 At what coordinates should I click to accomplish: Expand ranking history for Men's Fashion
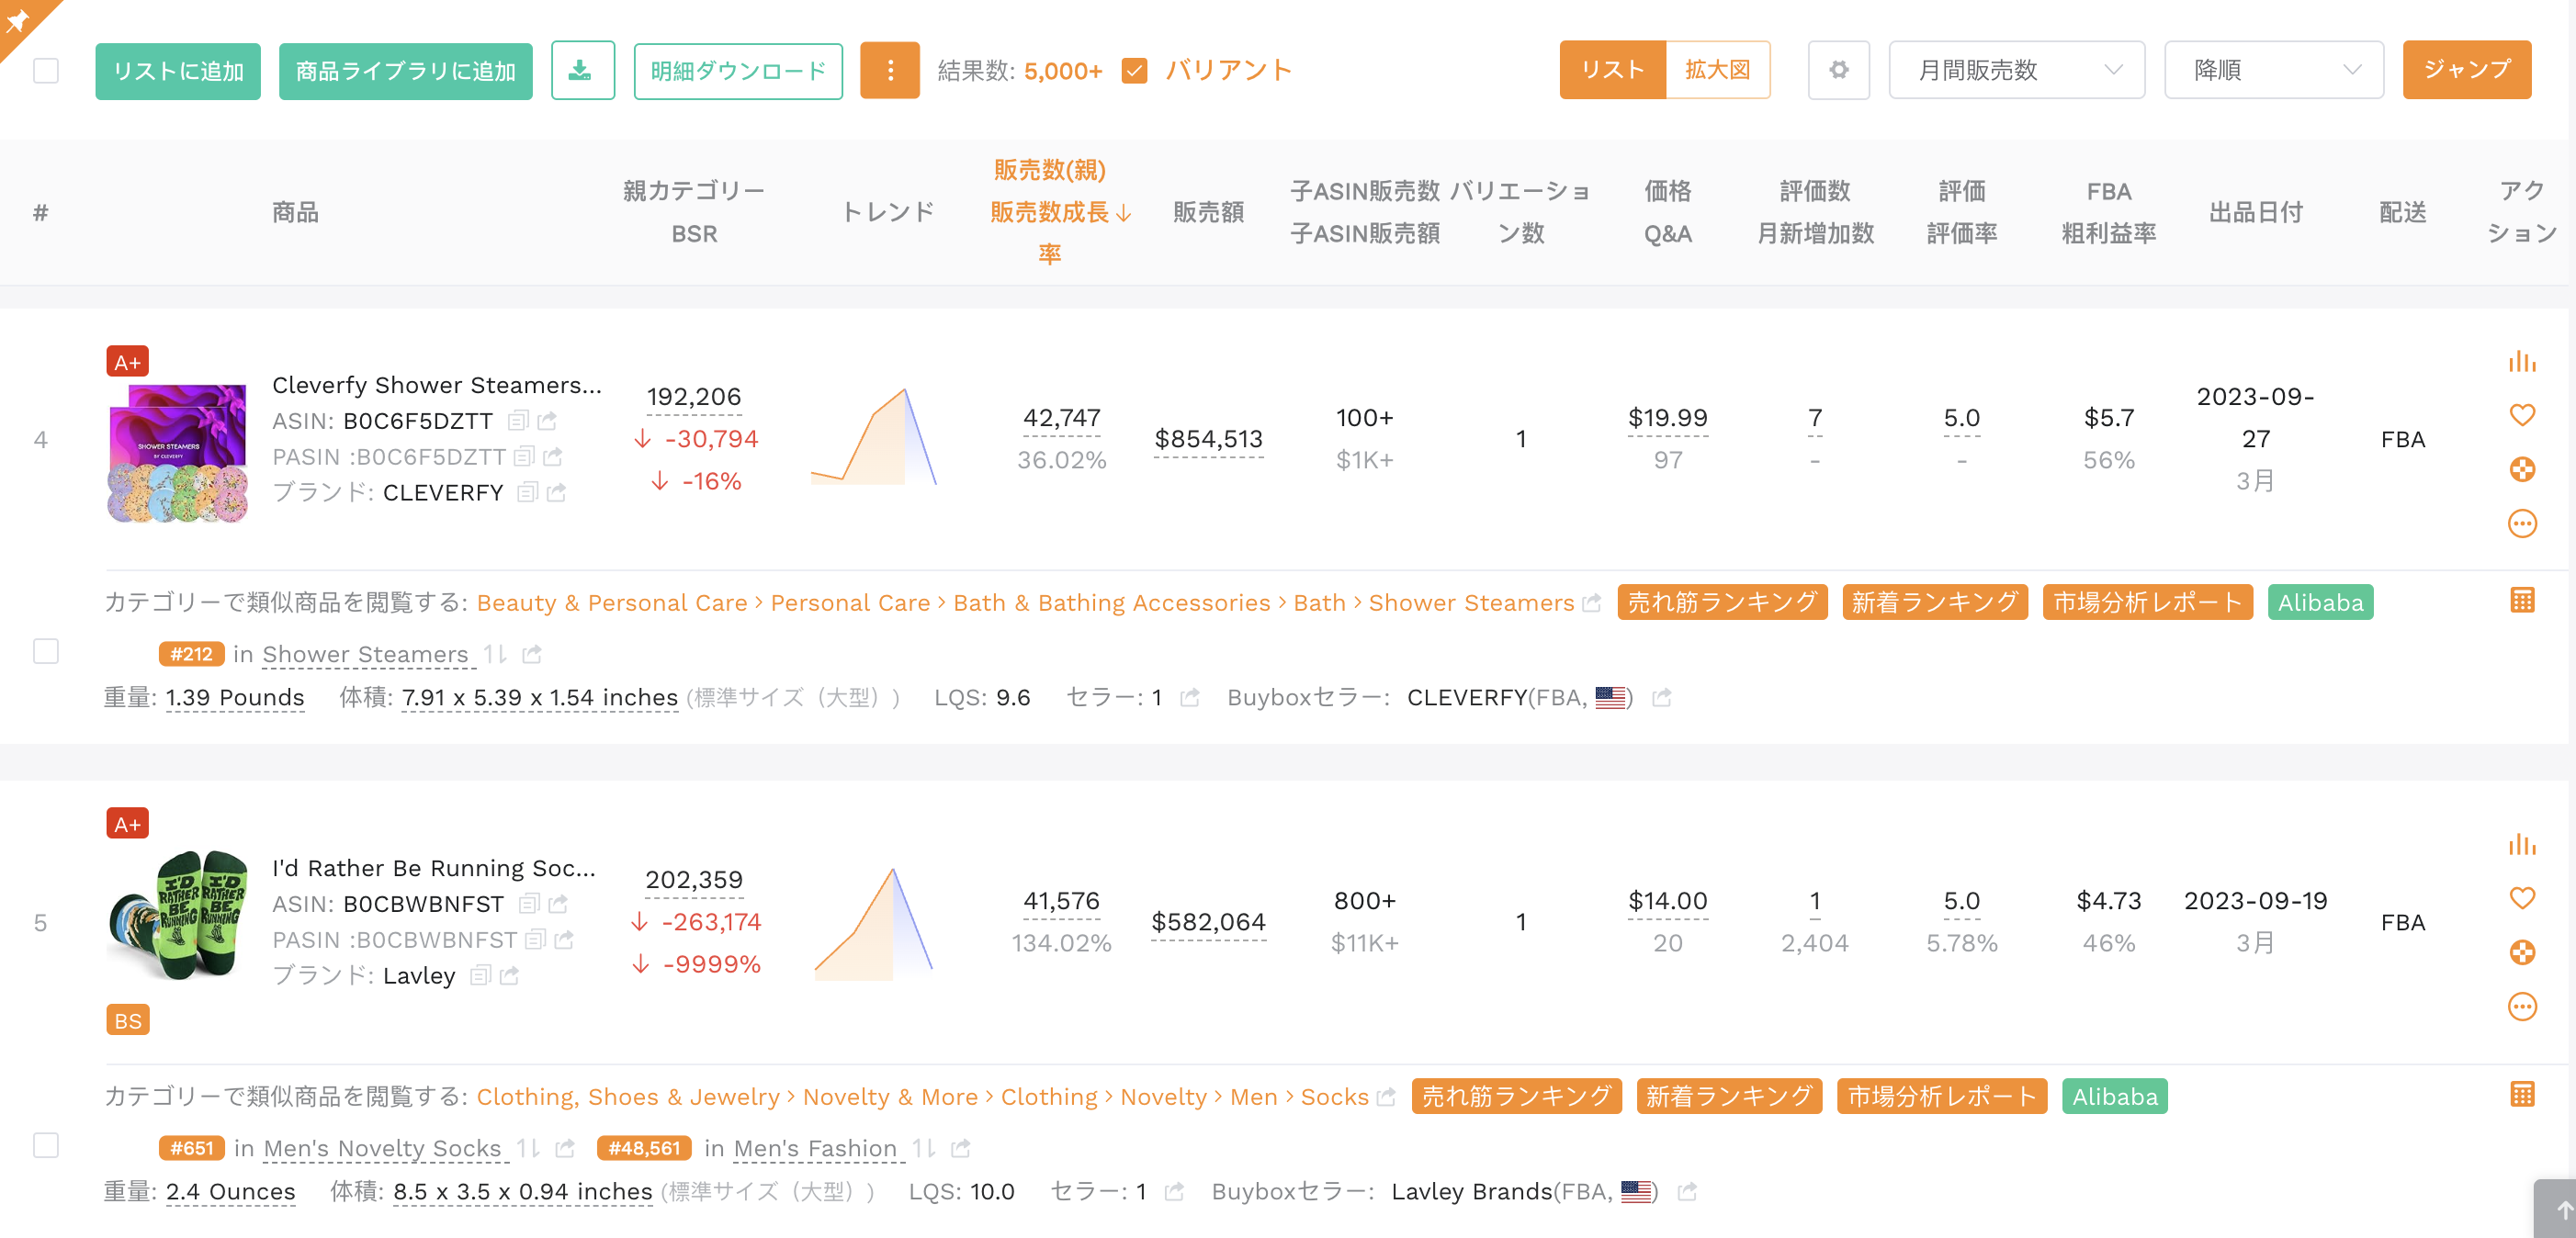tap(925, 1148)
